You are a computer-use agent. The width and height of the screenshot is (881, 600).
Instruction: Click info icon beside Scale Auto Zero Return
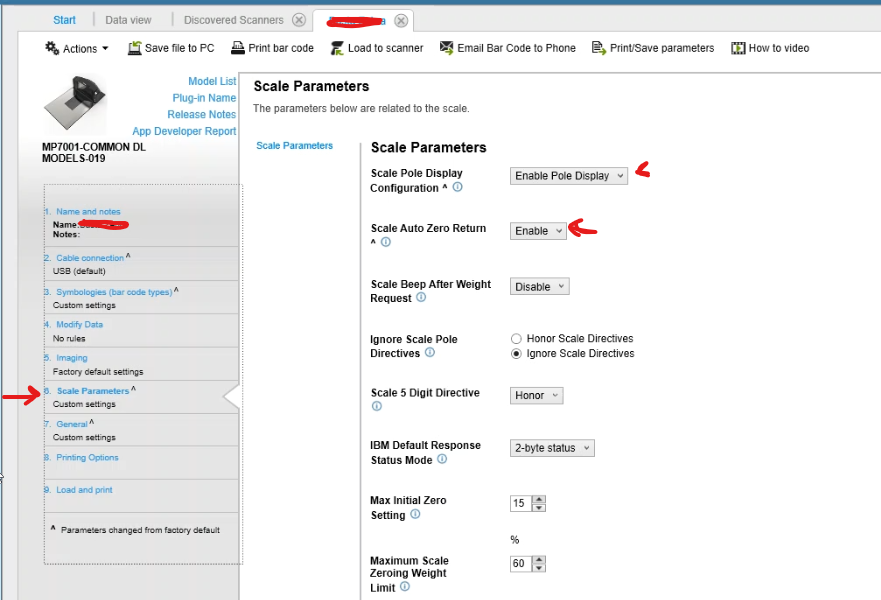(386, 242)
